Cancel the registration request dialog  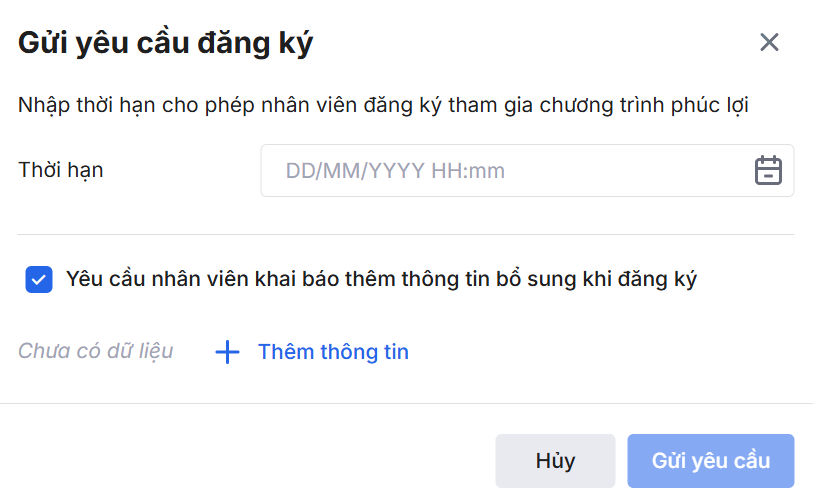(x=555, y=461)
